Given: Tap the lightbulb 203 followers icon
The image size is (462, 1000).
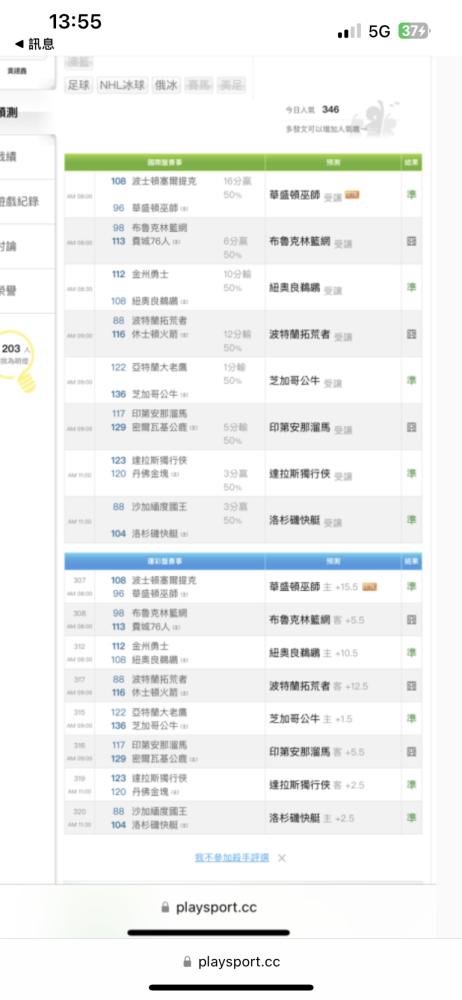Looking at the screenshot, I should point(18,362).
